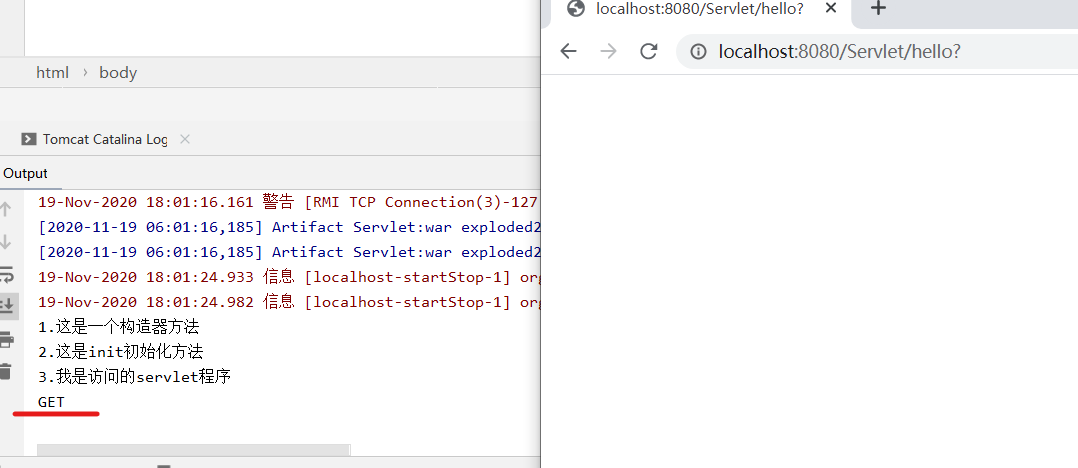Click the 18:01:16.161 警告 log line
This screenshot has width=1078, height=468.
289,202
